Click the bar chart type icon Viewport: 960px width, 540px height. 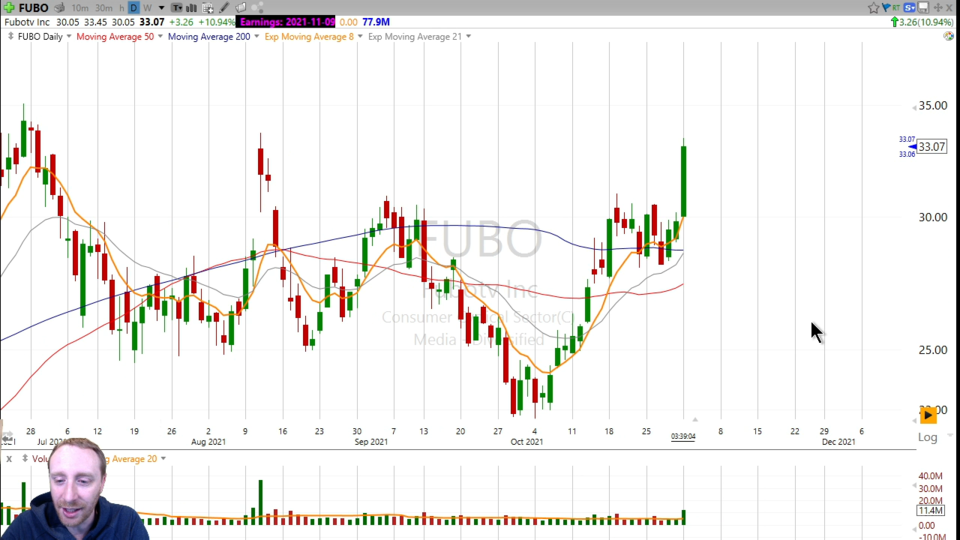click(x=192, y=8)
